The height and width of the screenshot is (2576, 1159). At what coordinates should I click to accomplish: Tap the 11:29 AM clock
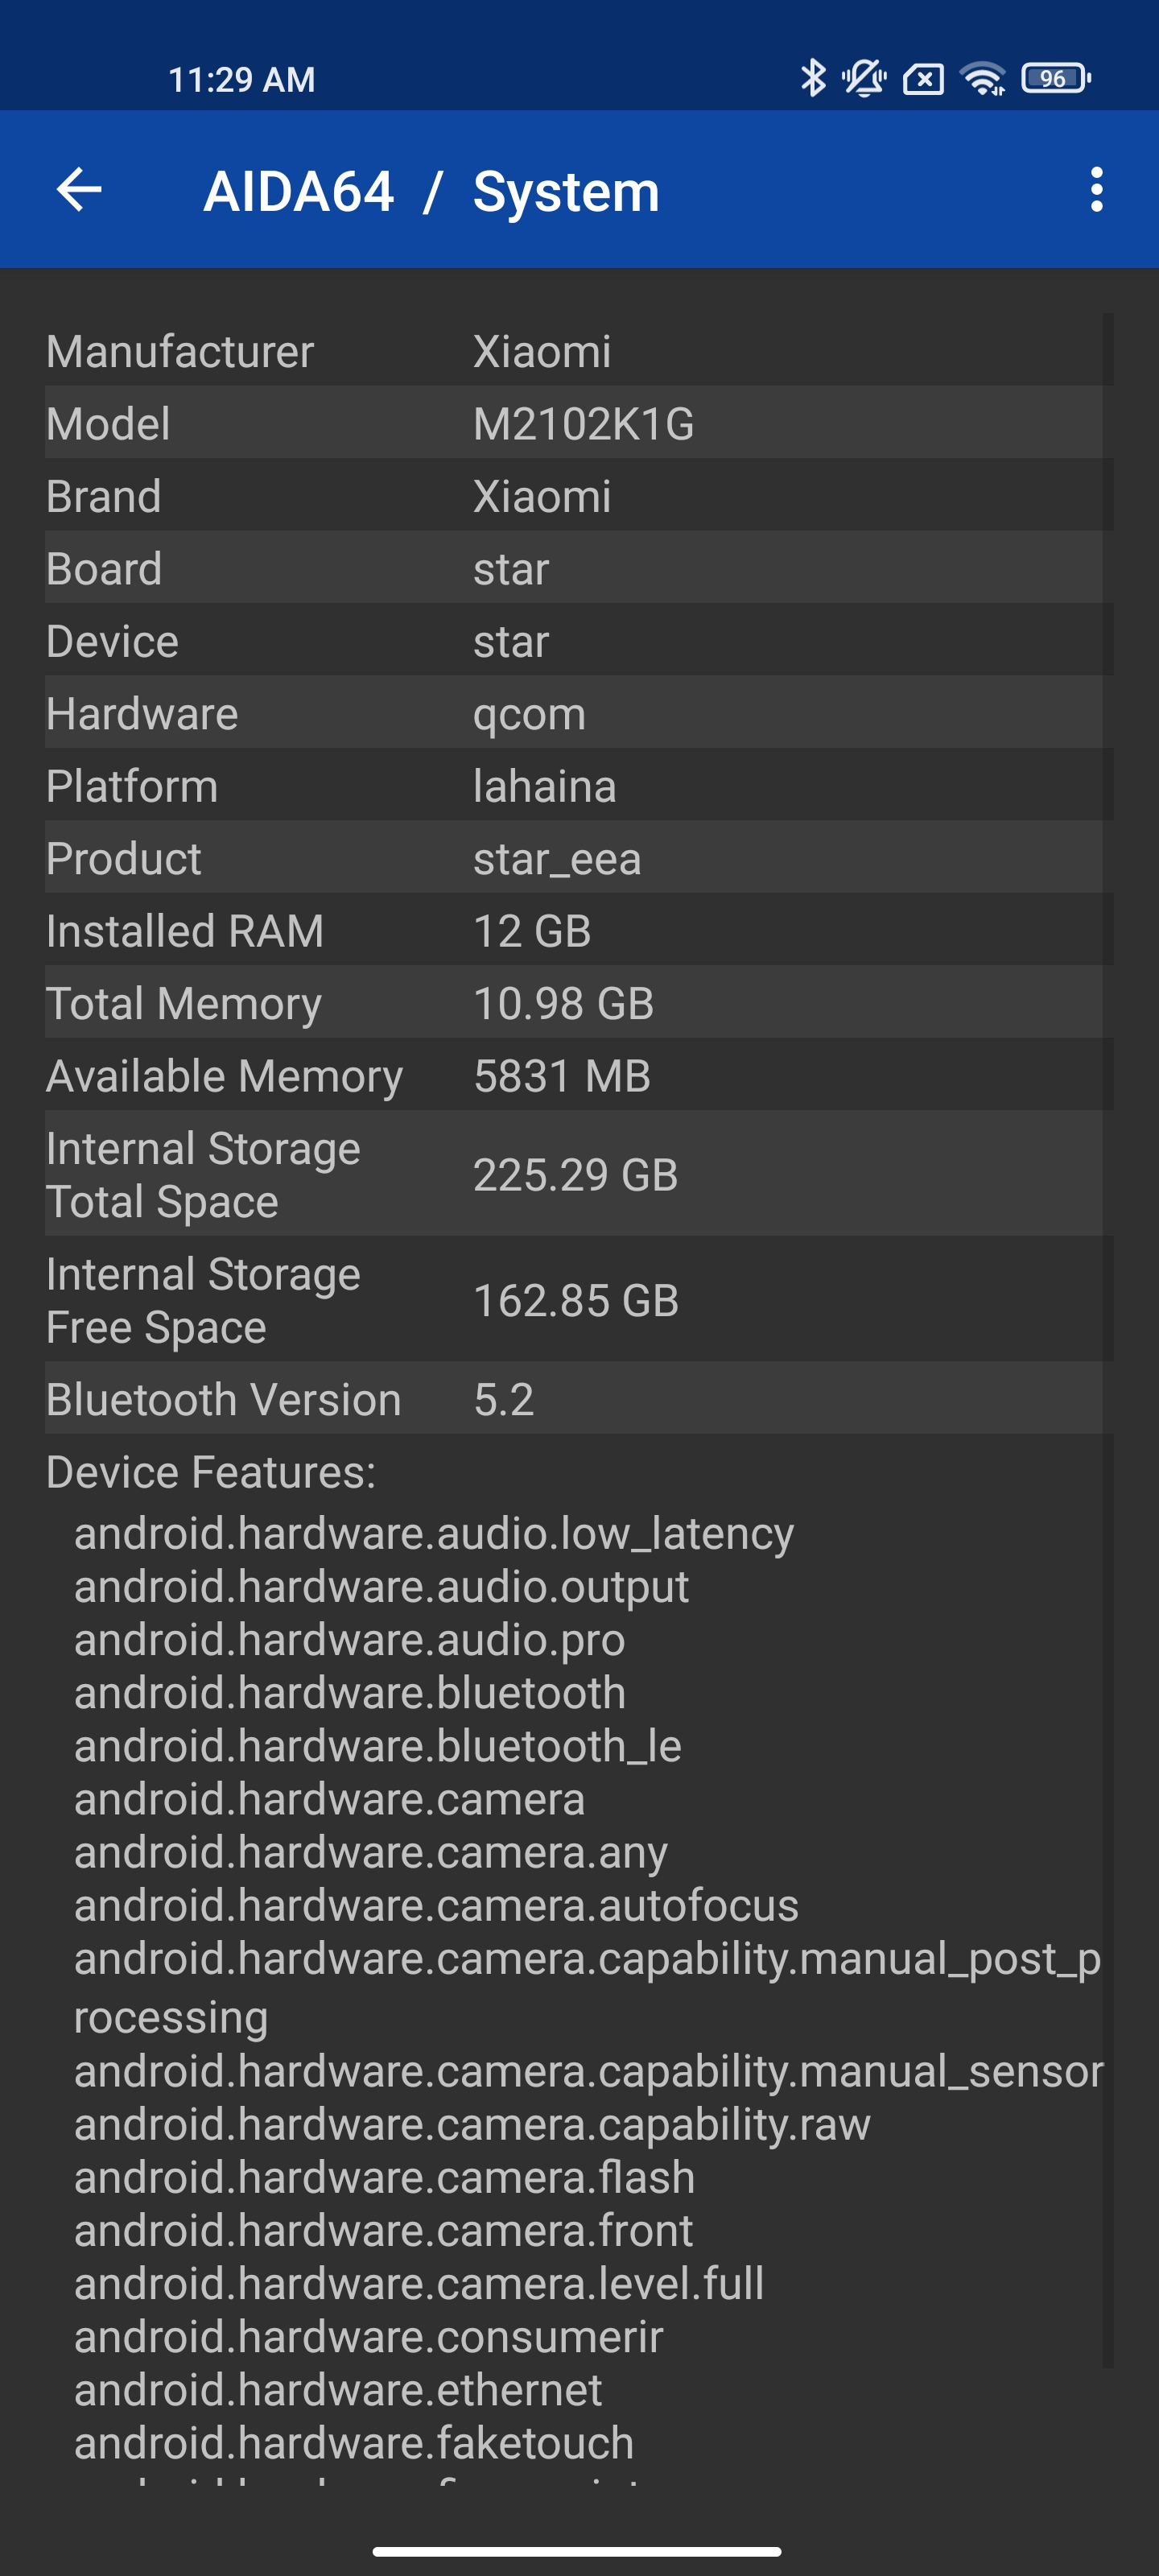241,80
